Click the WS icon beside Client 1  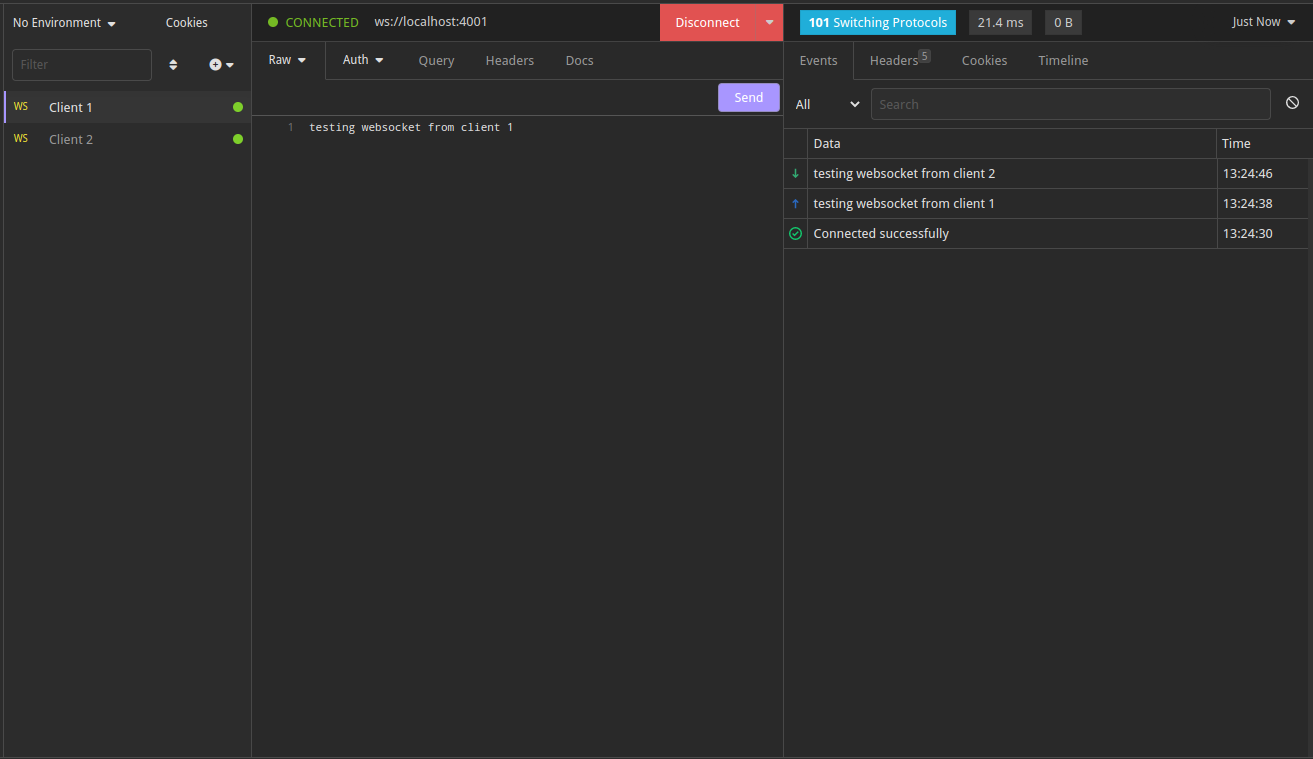[x=21, y=106]
